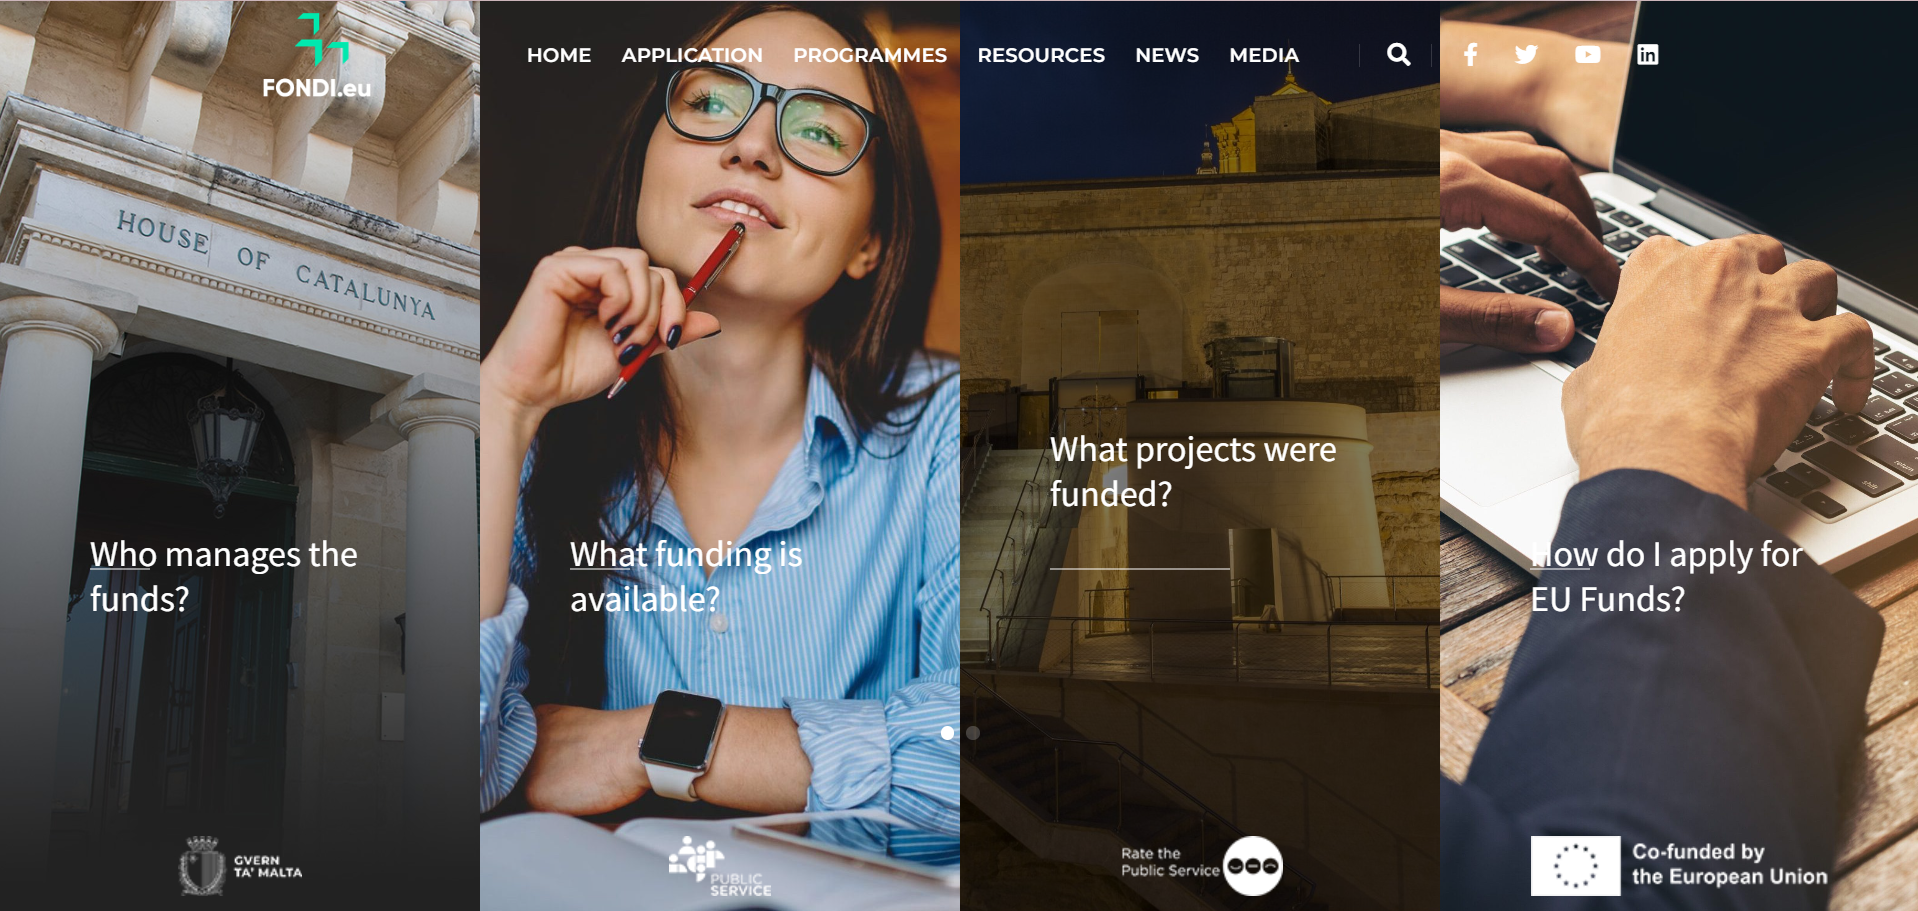Open the News menu item
The height and width of the screenshot is (911, 1918).
pyautogui.click(x=1167, y=55)
